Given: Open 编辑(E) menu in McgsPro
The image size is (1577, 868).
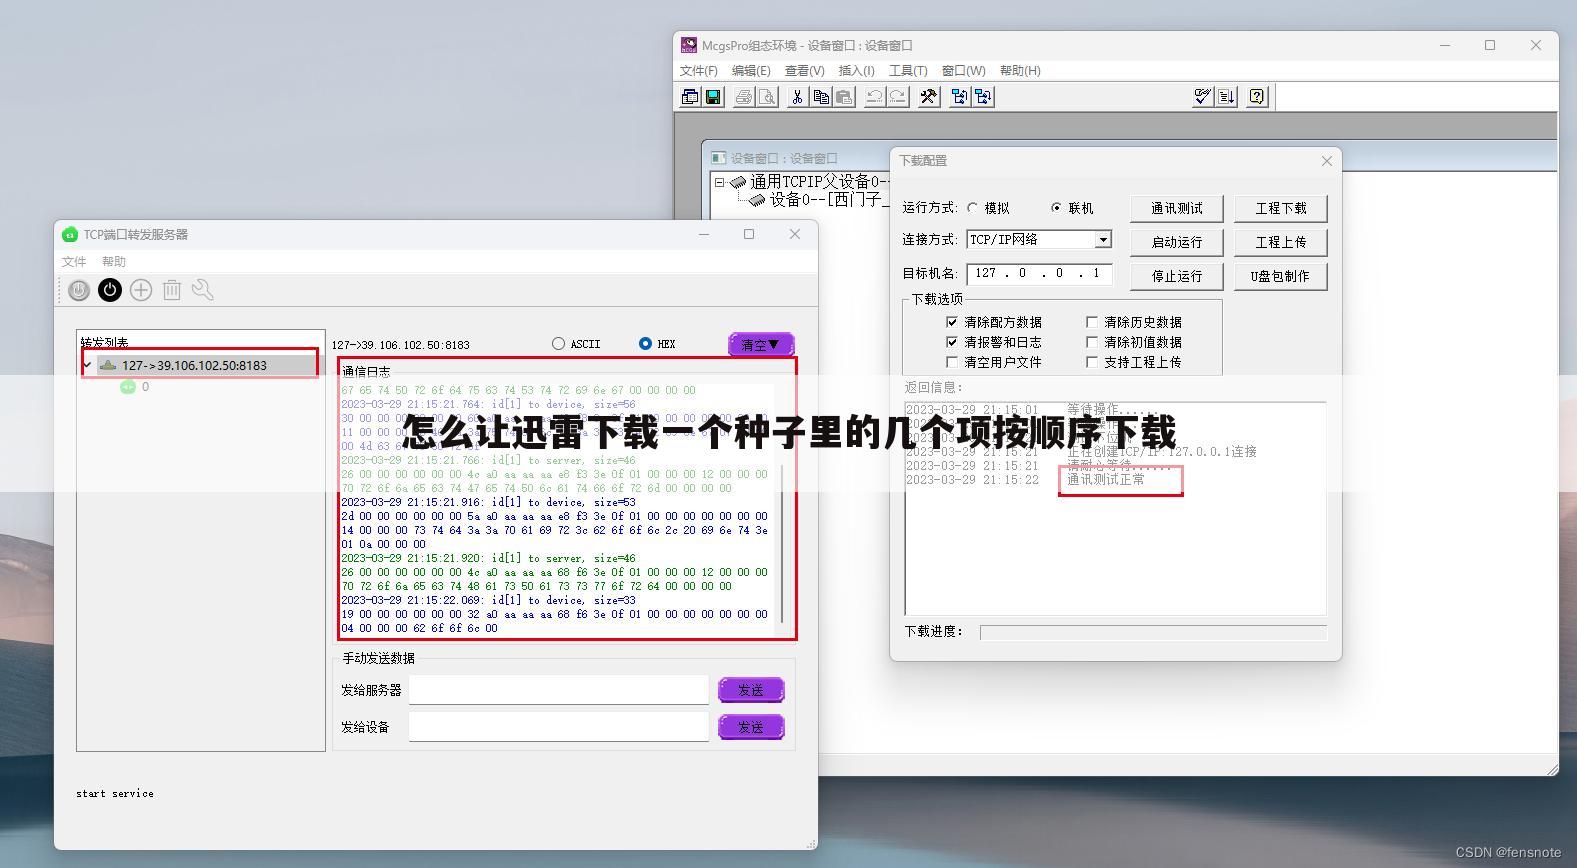Looking at the screenshot, I should (751, 71).
